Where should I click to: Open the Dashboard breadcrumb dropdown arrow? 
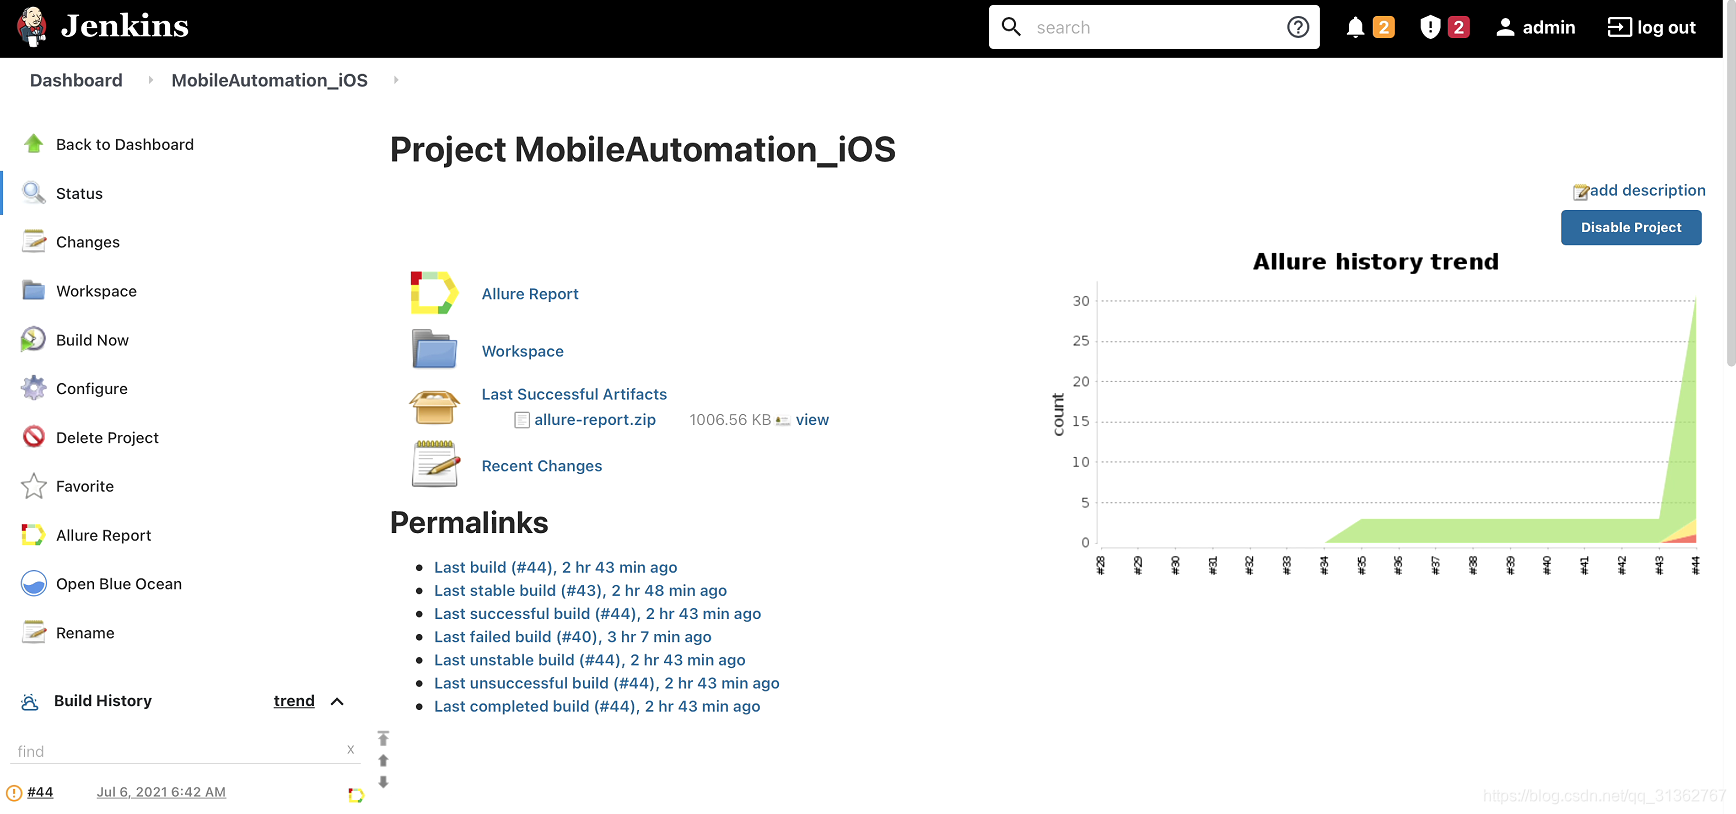[x=151, y=80]
